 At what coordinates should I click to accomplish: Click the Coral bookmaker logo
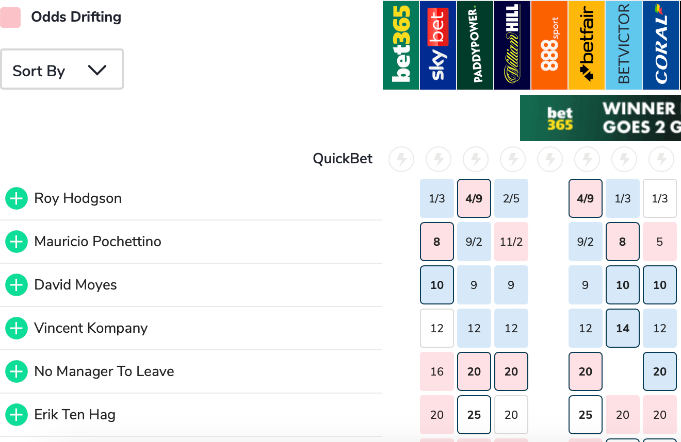pos(661,45)
